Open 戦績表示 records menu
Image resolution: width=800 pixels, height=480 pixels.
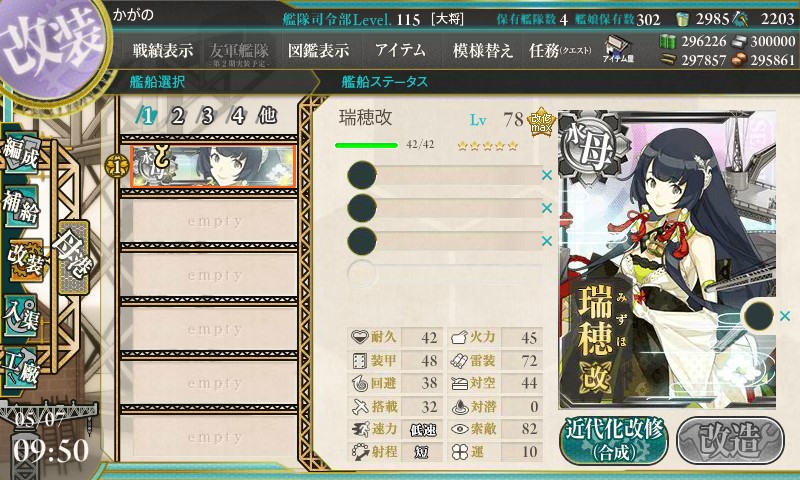[x=163, y=50]
